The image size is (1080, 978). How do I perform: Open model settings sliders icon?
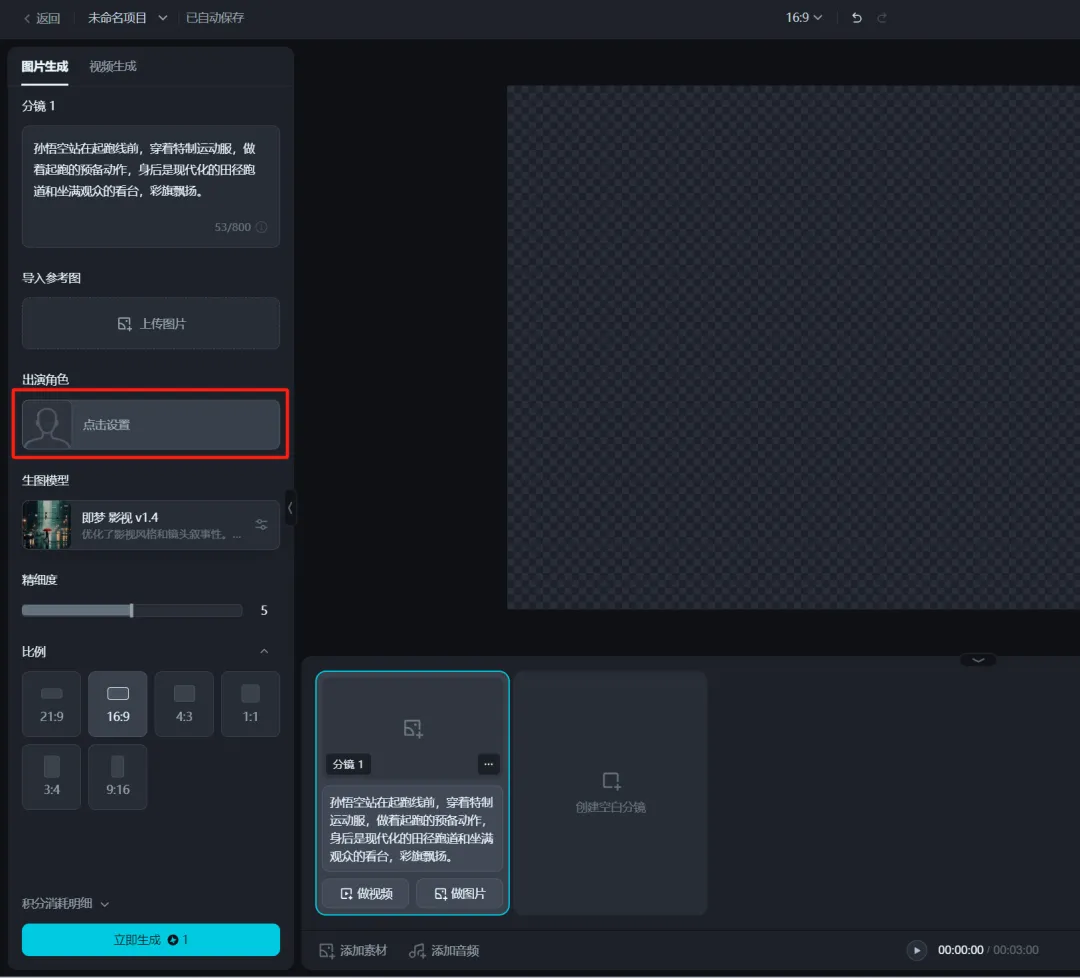pyautogui.click(x=261, y=525)
